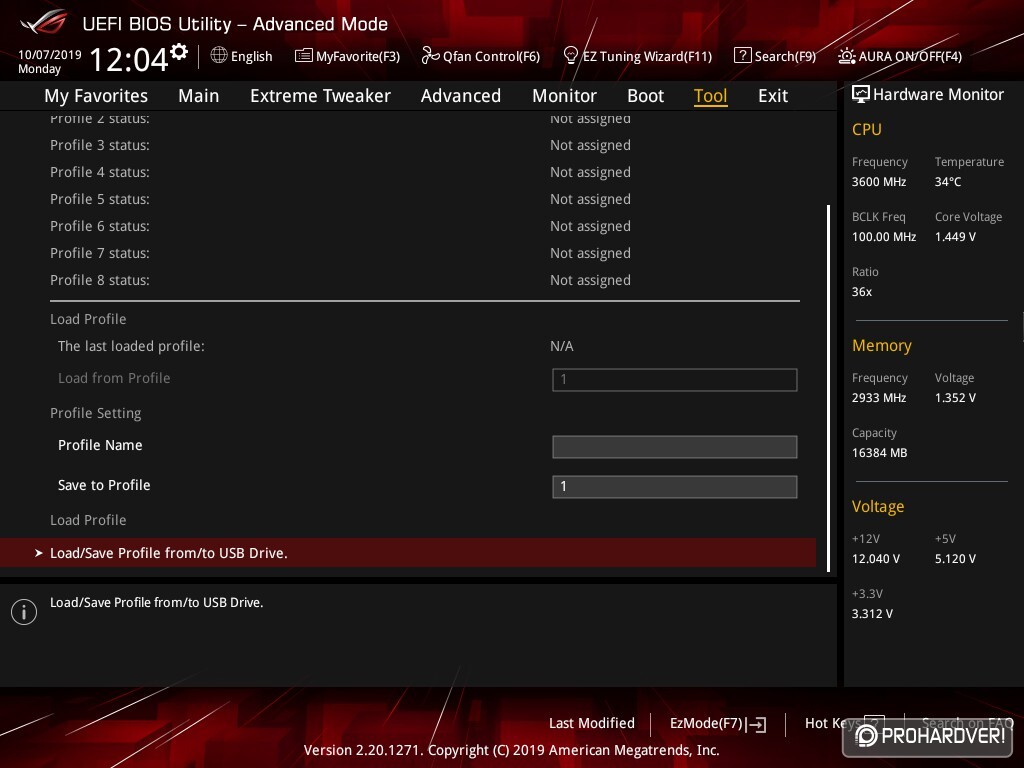Viewport: 1024px width, 768px height.
Task: Click the date 10/07/2019
Action: click(50, 54)
